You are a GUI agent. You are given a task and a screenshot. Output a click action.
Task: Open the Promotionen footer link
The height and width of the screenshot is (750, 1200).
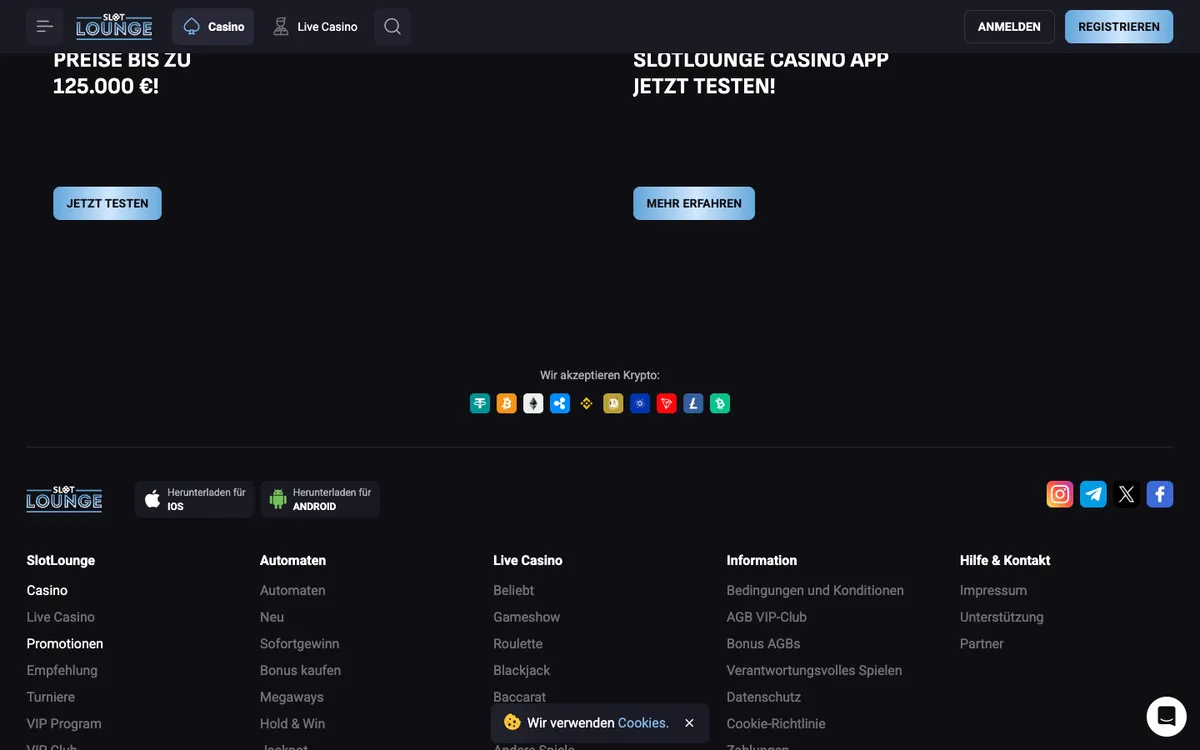pyautogui.click(x=65, y=644)
